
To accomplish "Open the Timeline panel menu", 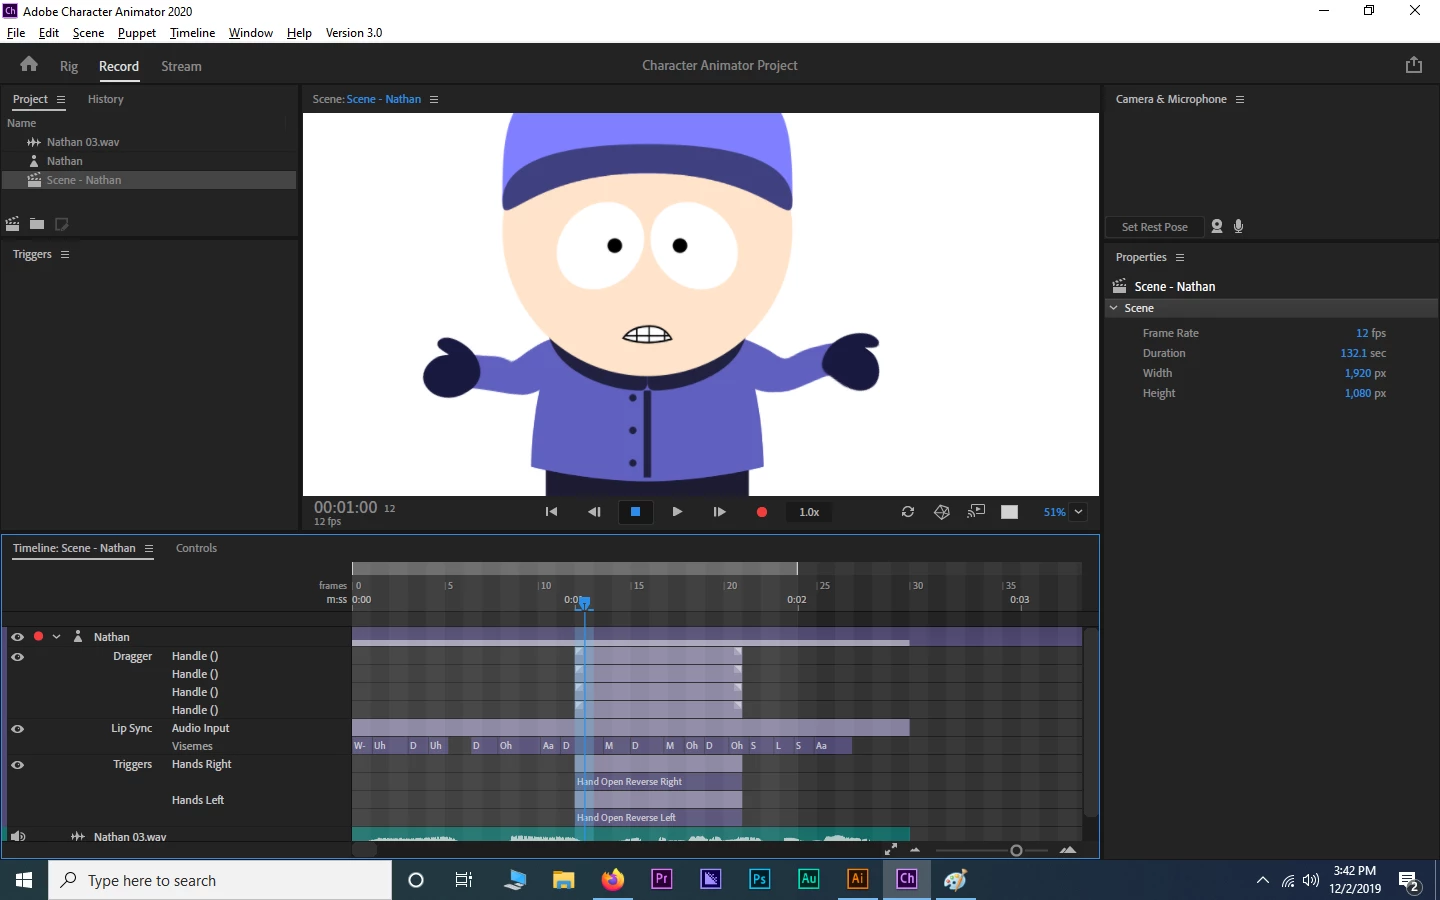I will tap(149, 549).
